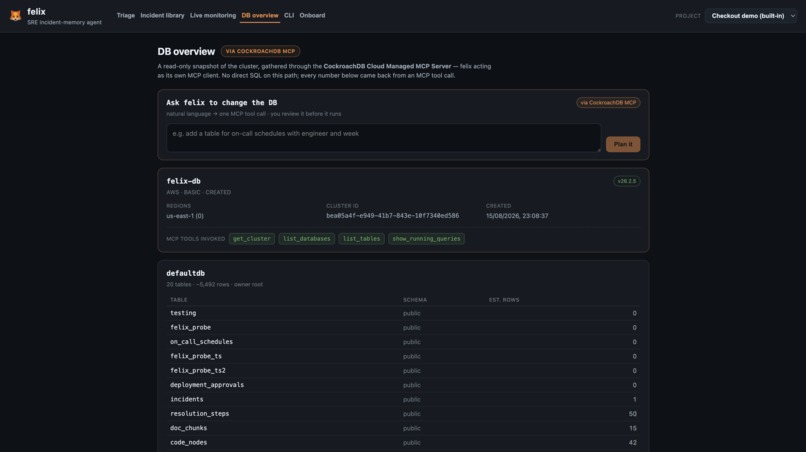Screen dimensions: 806x452
Task: Click the get_cluster tool chip
Action: click(x=251, y=239)
